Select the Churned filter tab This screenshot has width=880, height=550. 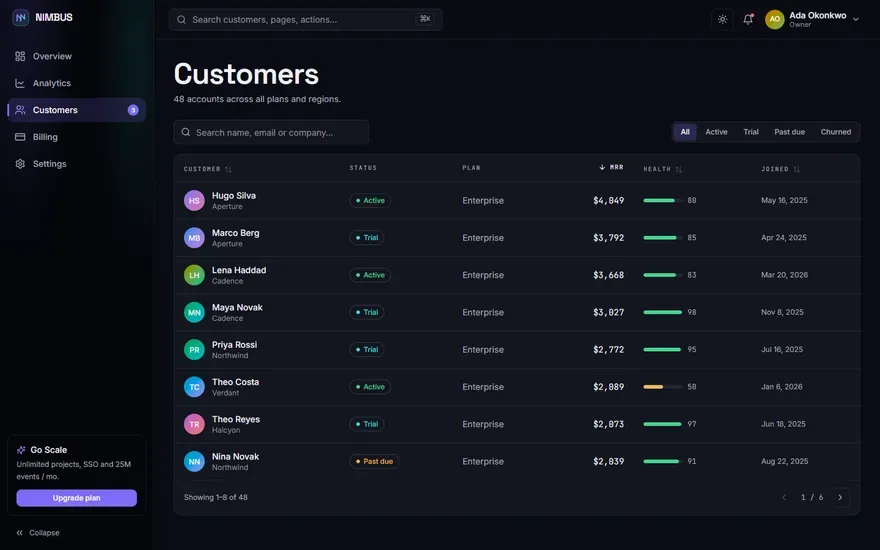point(836,132)
